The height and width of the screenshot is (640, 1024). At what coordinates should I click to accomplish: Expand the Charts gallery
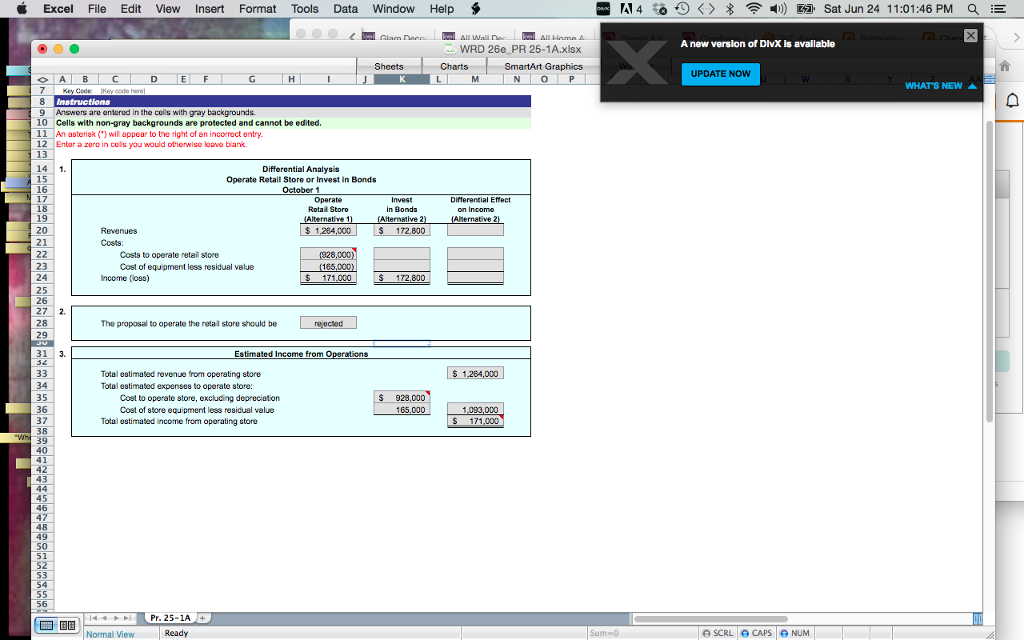pos(454,65)
